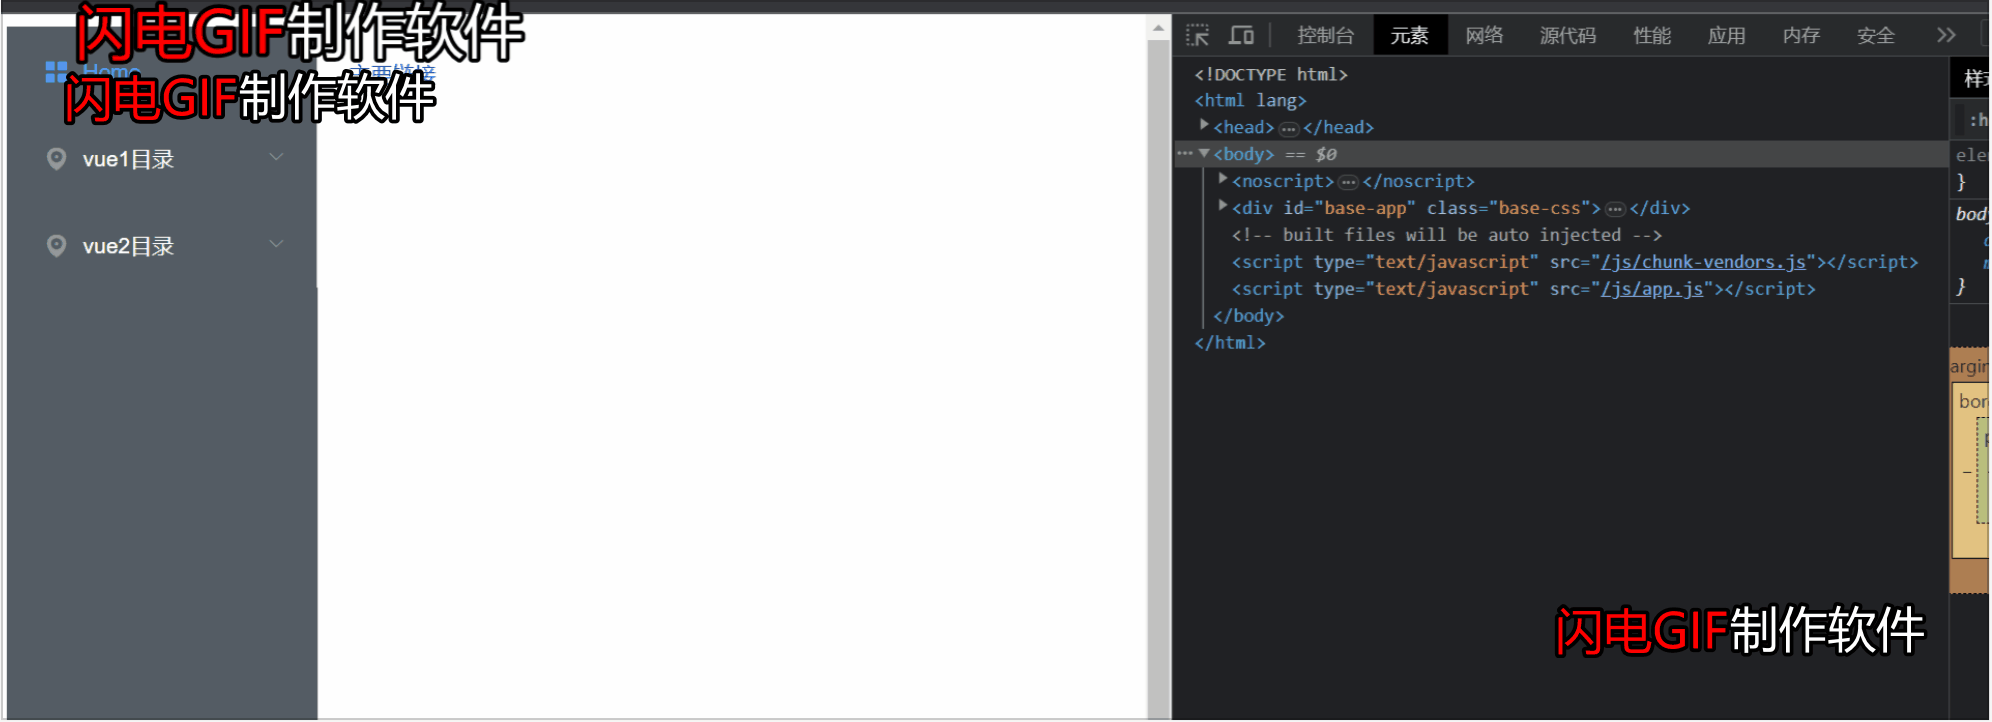
Task: Switch to the 控制台 tab
Action: [1325, 36]
